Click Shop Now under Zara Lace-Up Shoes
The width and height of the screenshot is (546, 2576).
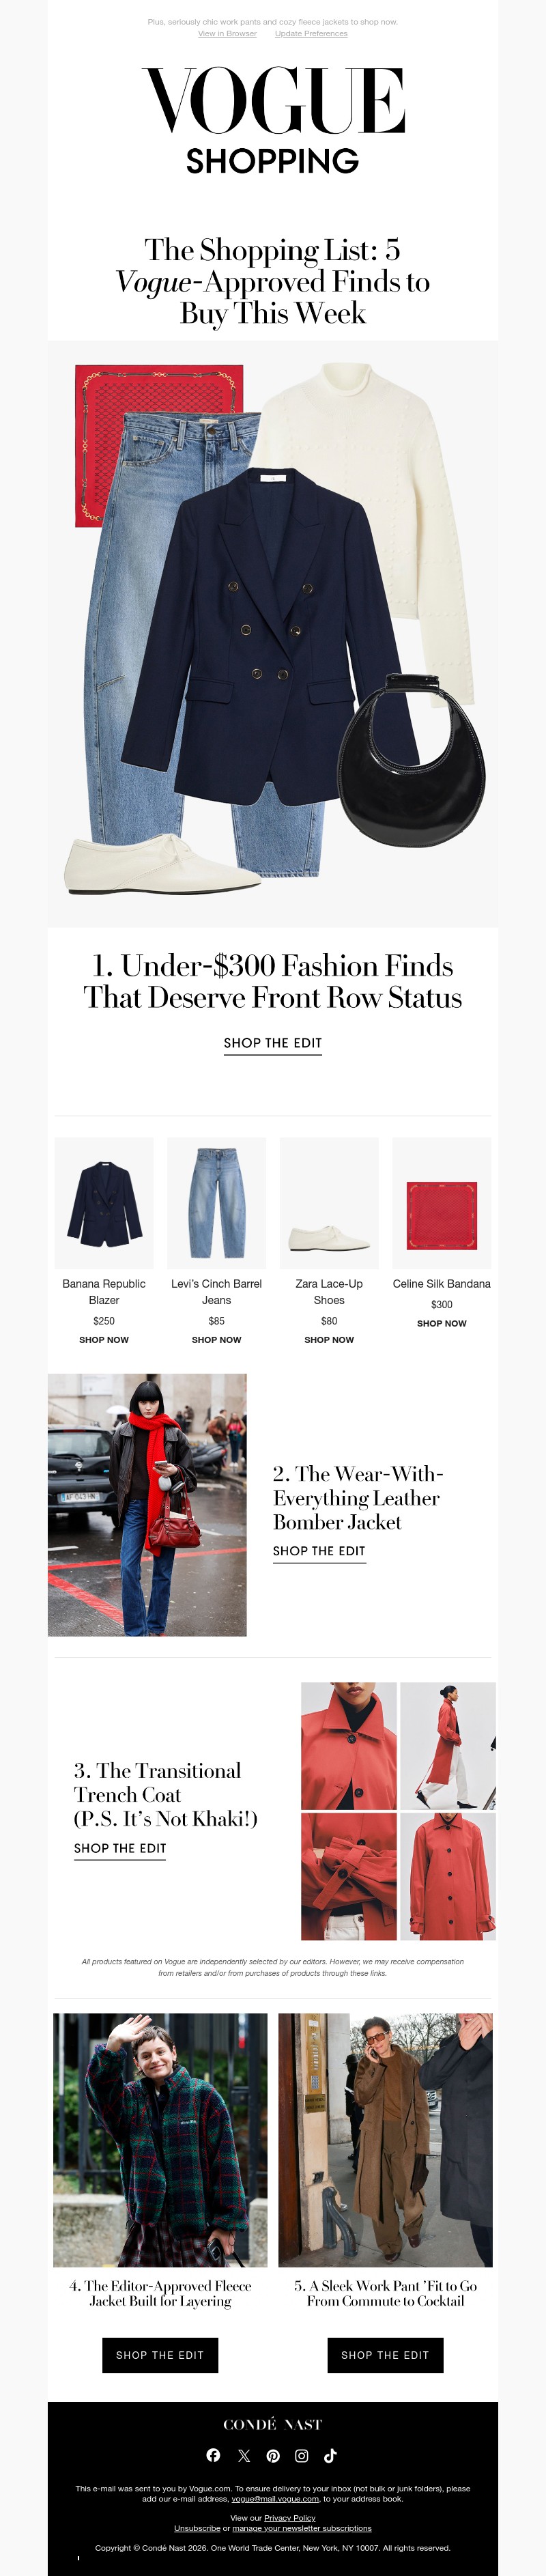329,1339
